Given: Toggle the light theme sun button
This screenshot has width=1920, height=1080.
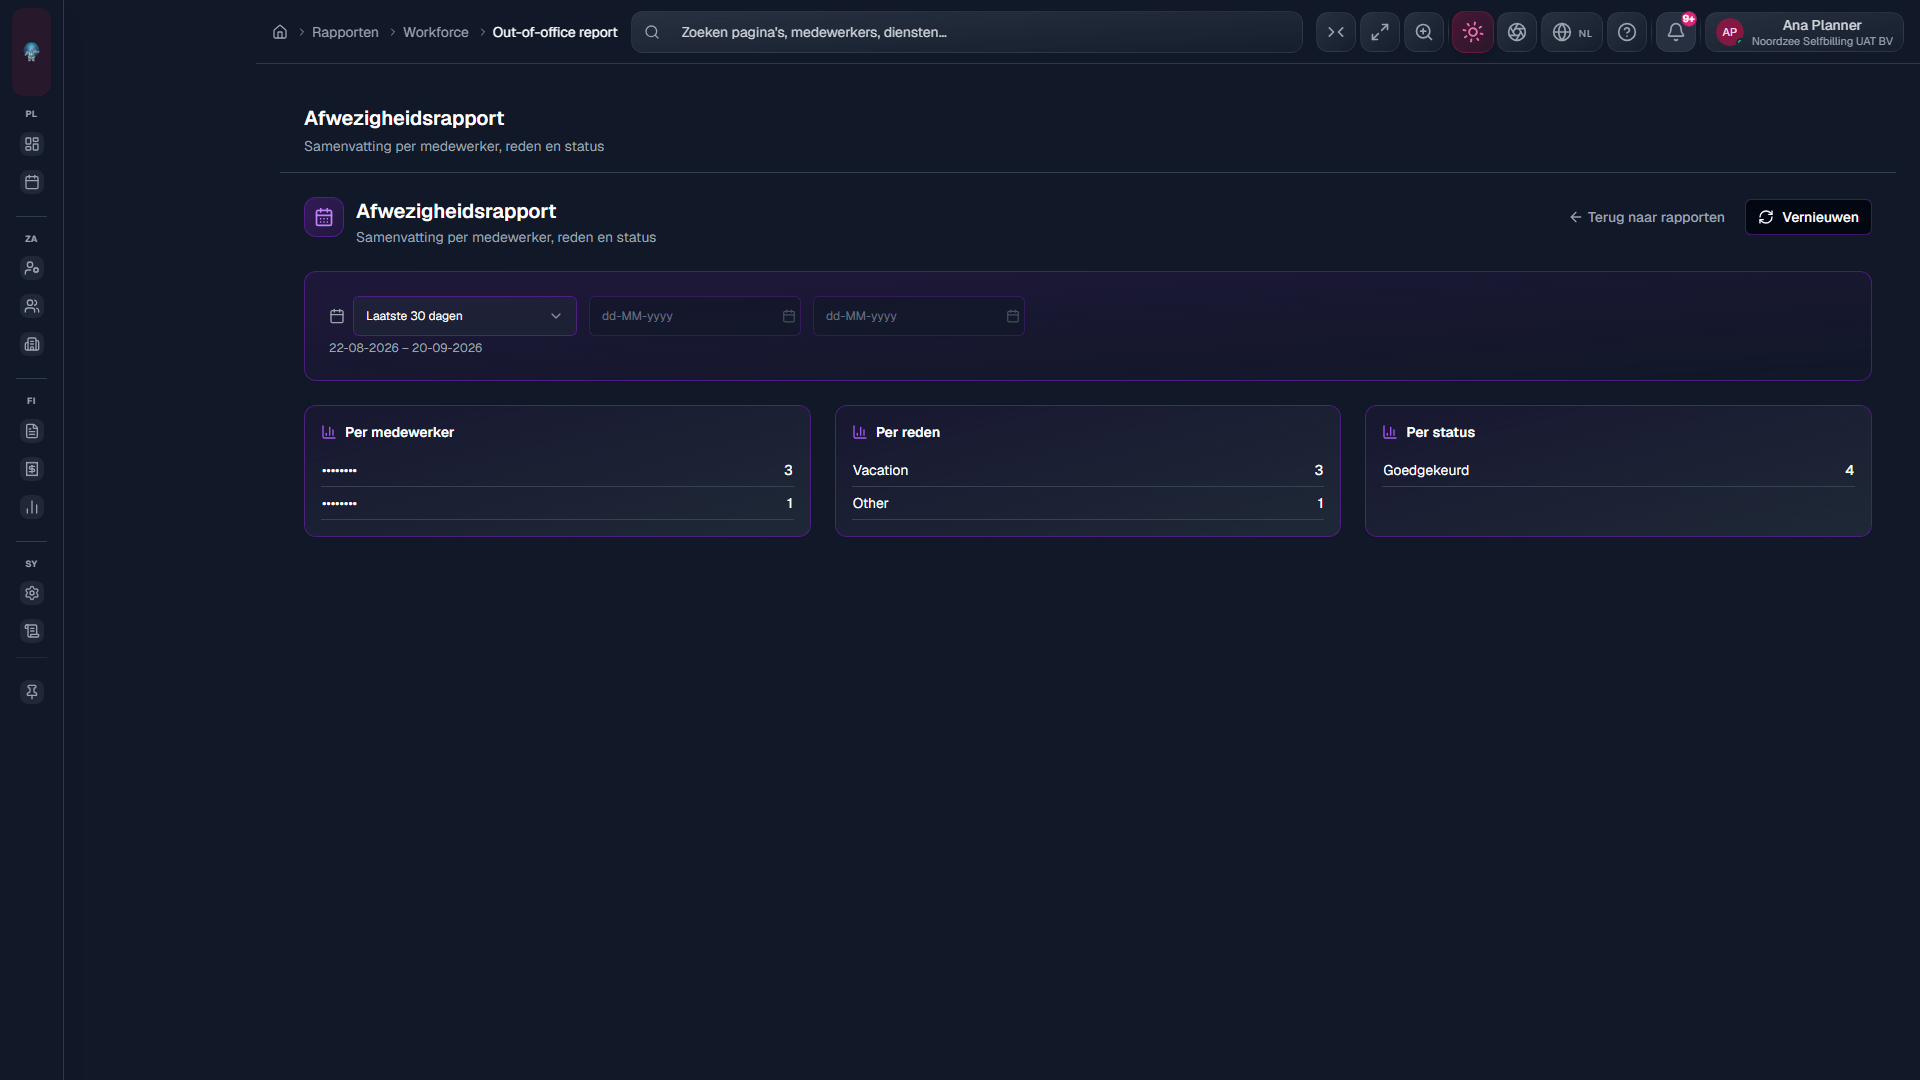Looking at the screenshot, I should tap(1473, 32).
